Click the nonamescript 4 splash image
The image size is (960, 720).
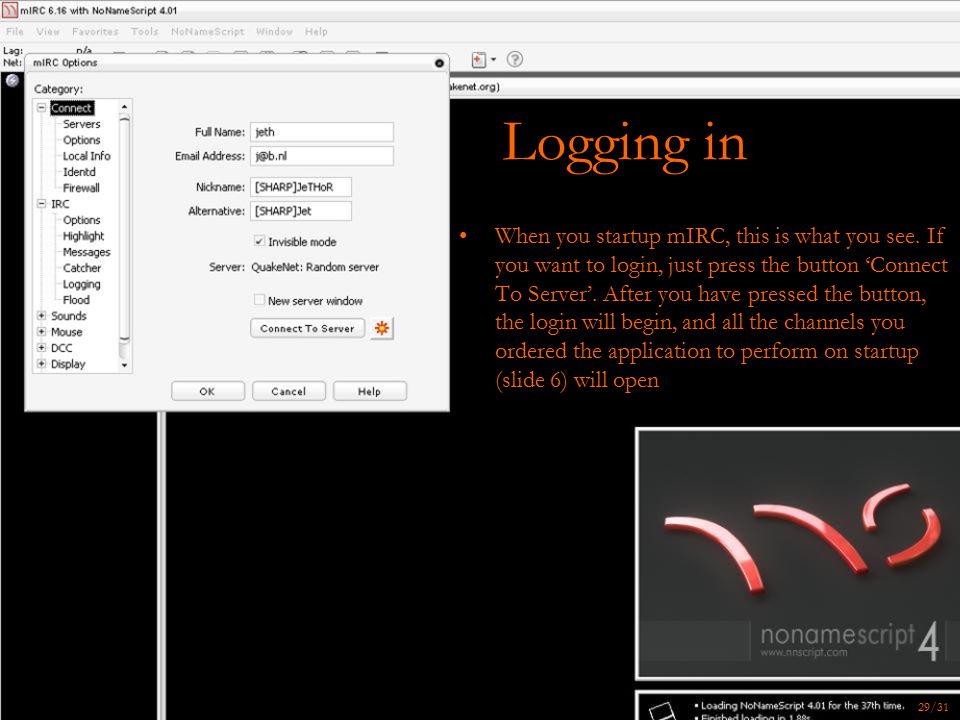click(x=798, y=553)
